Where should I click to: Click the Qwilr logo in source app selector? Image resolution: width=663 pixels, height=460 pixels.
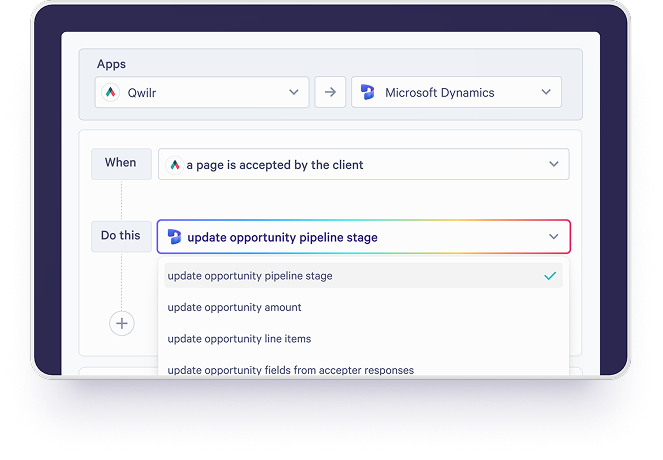point(110,92)
